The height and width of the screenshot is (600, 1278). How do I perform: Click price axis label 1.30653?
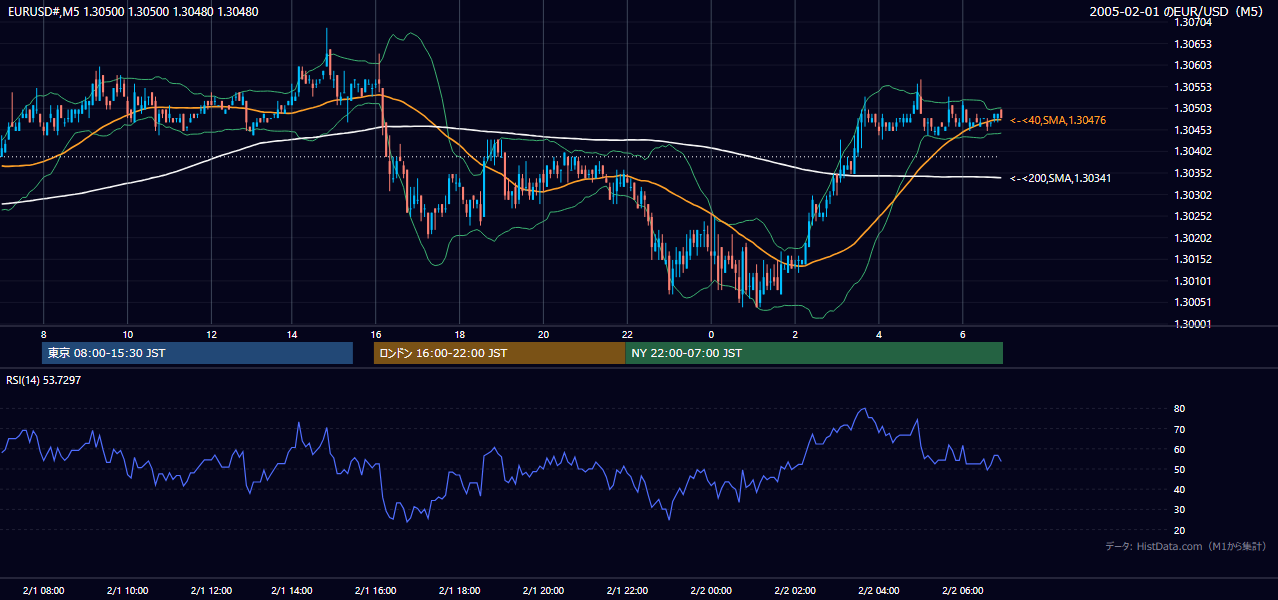[1193, 44]
